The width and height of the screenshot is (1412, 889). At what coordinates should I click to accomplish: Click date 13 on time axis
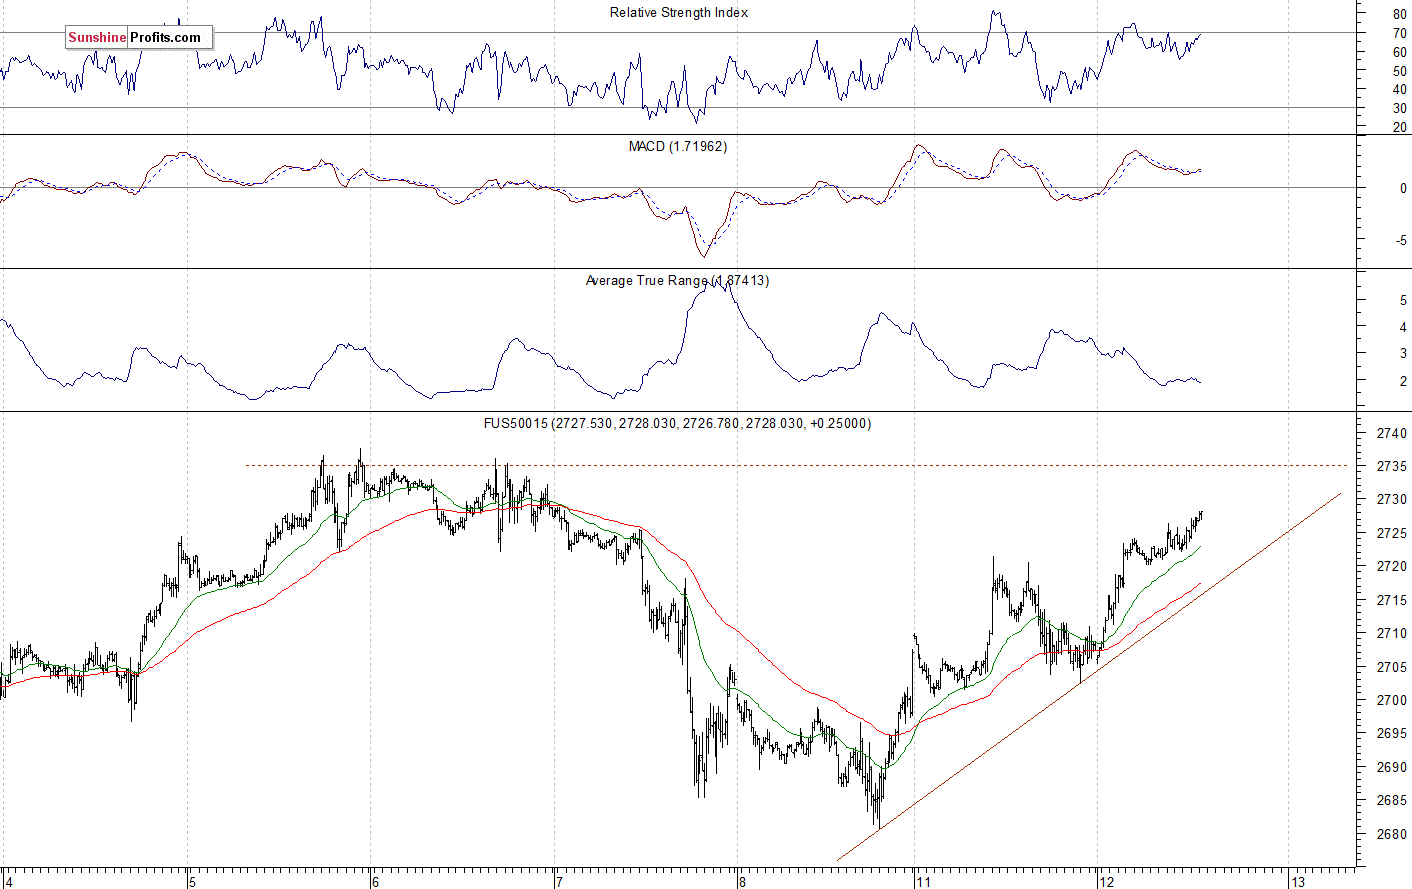1298,882
